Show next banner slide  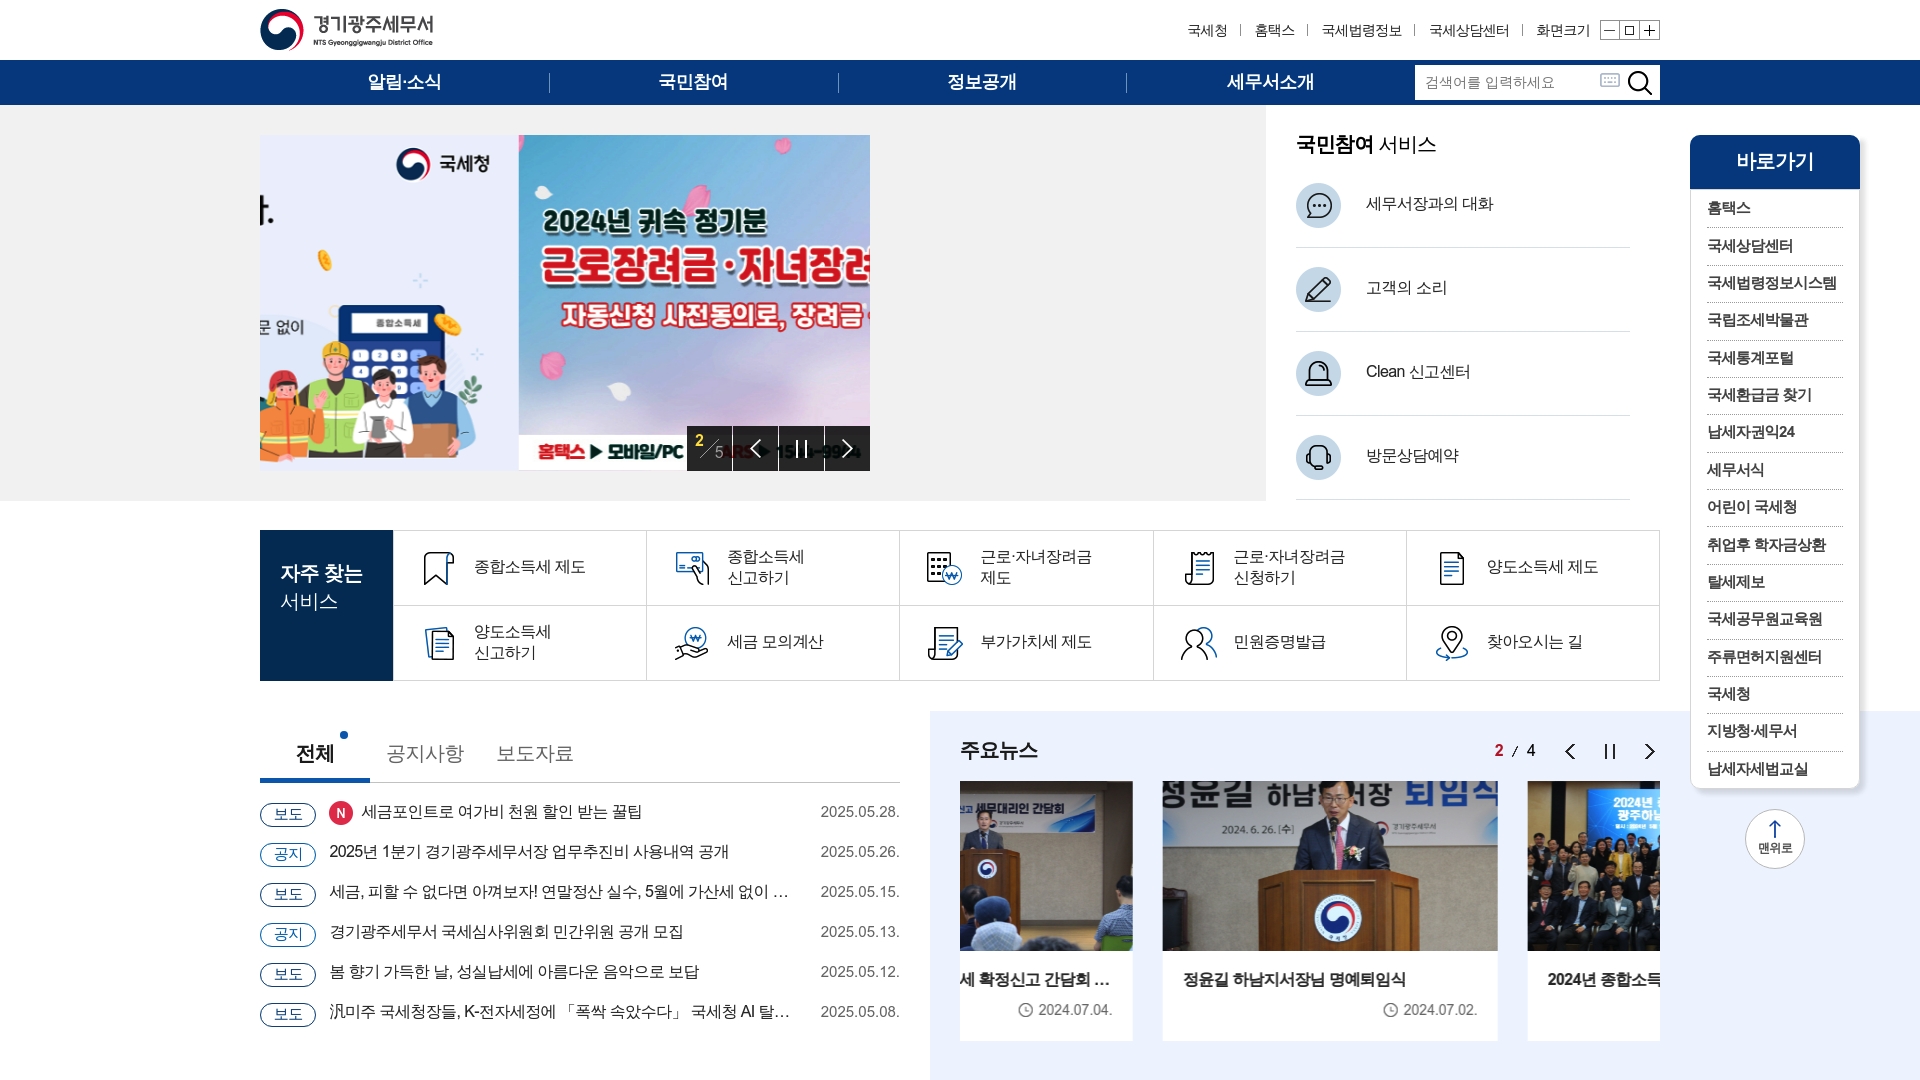point(847,448)
